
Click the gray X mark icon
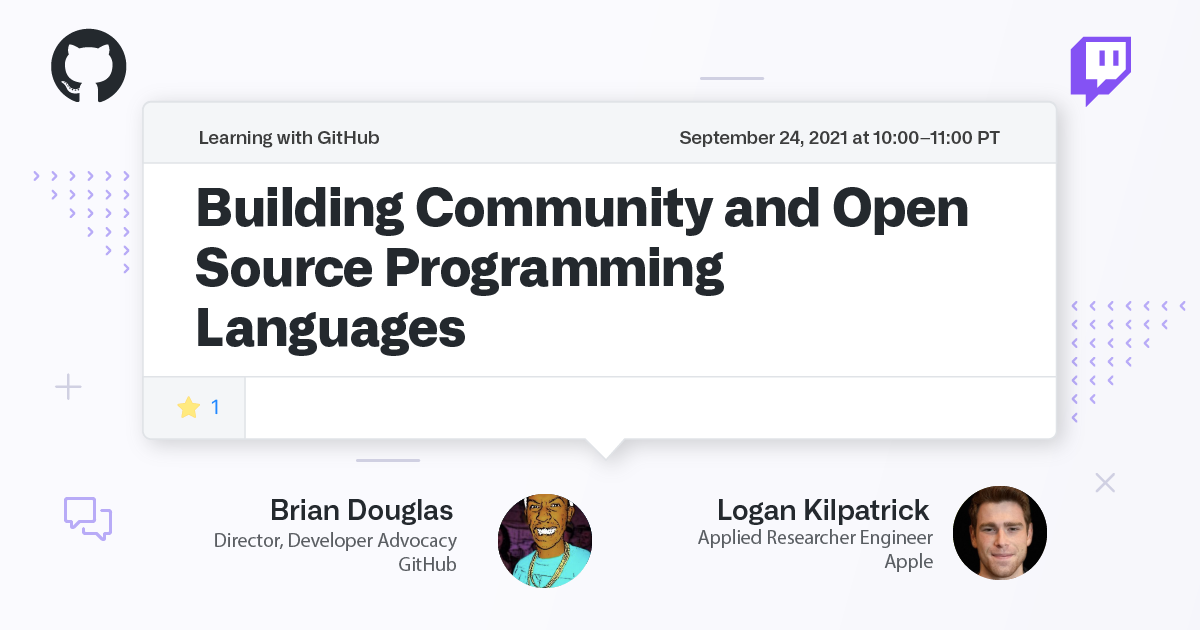coord(1105,483)
